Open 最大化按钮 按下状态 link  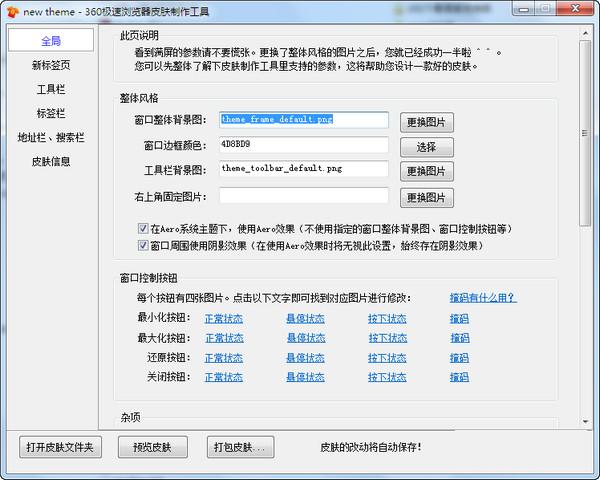(388, 338)
